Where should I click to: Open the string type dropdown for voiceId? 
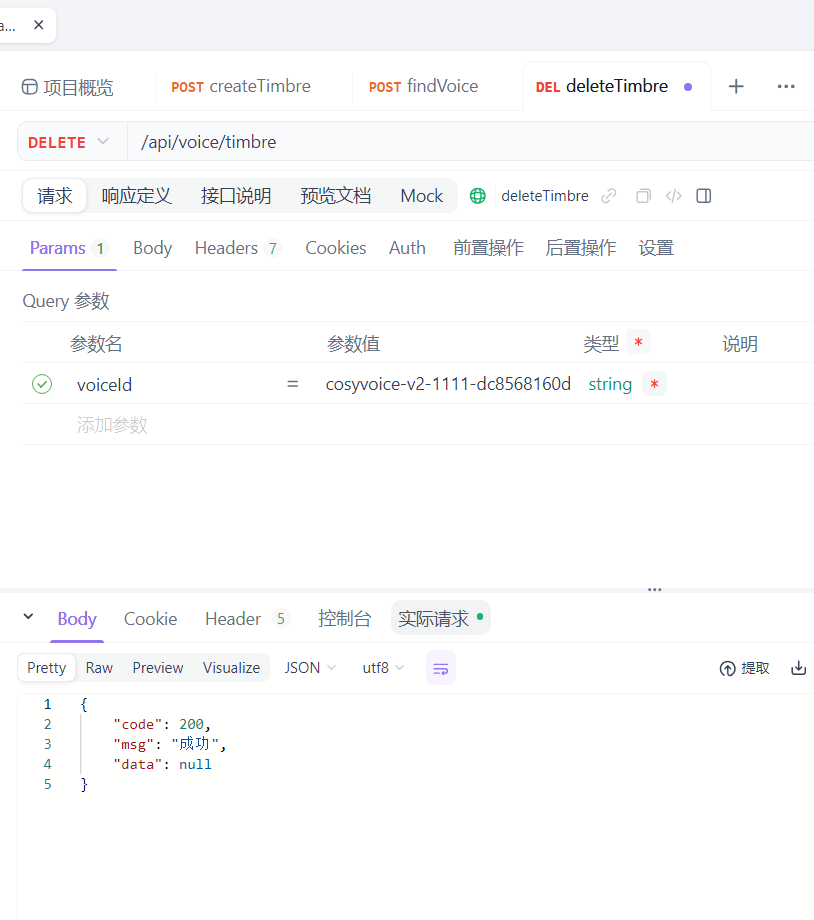click(x=610, y=384)
